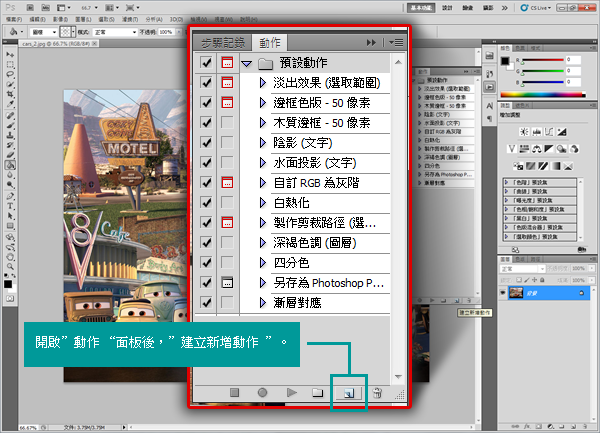Viewport: 600px width, 433px height.
Task: Expand the 水面投影 (文字) action triangle
Action: (x=262, y=163)
